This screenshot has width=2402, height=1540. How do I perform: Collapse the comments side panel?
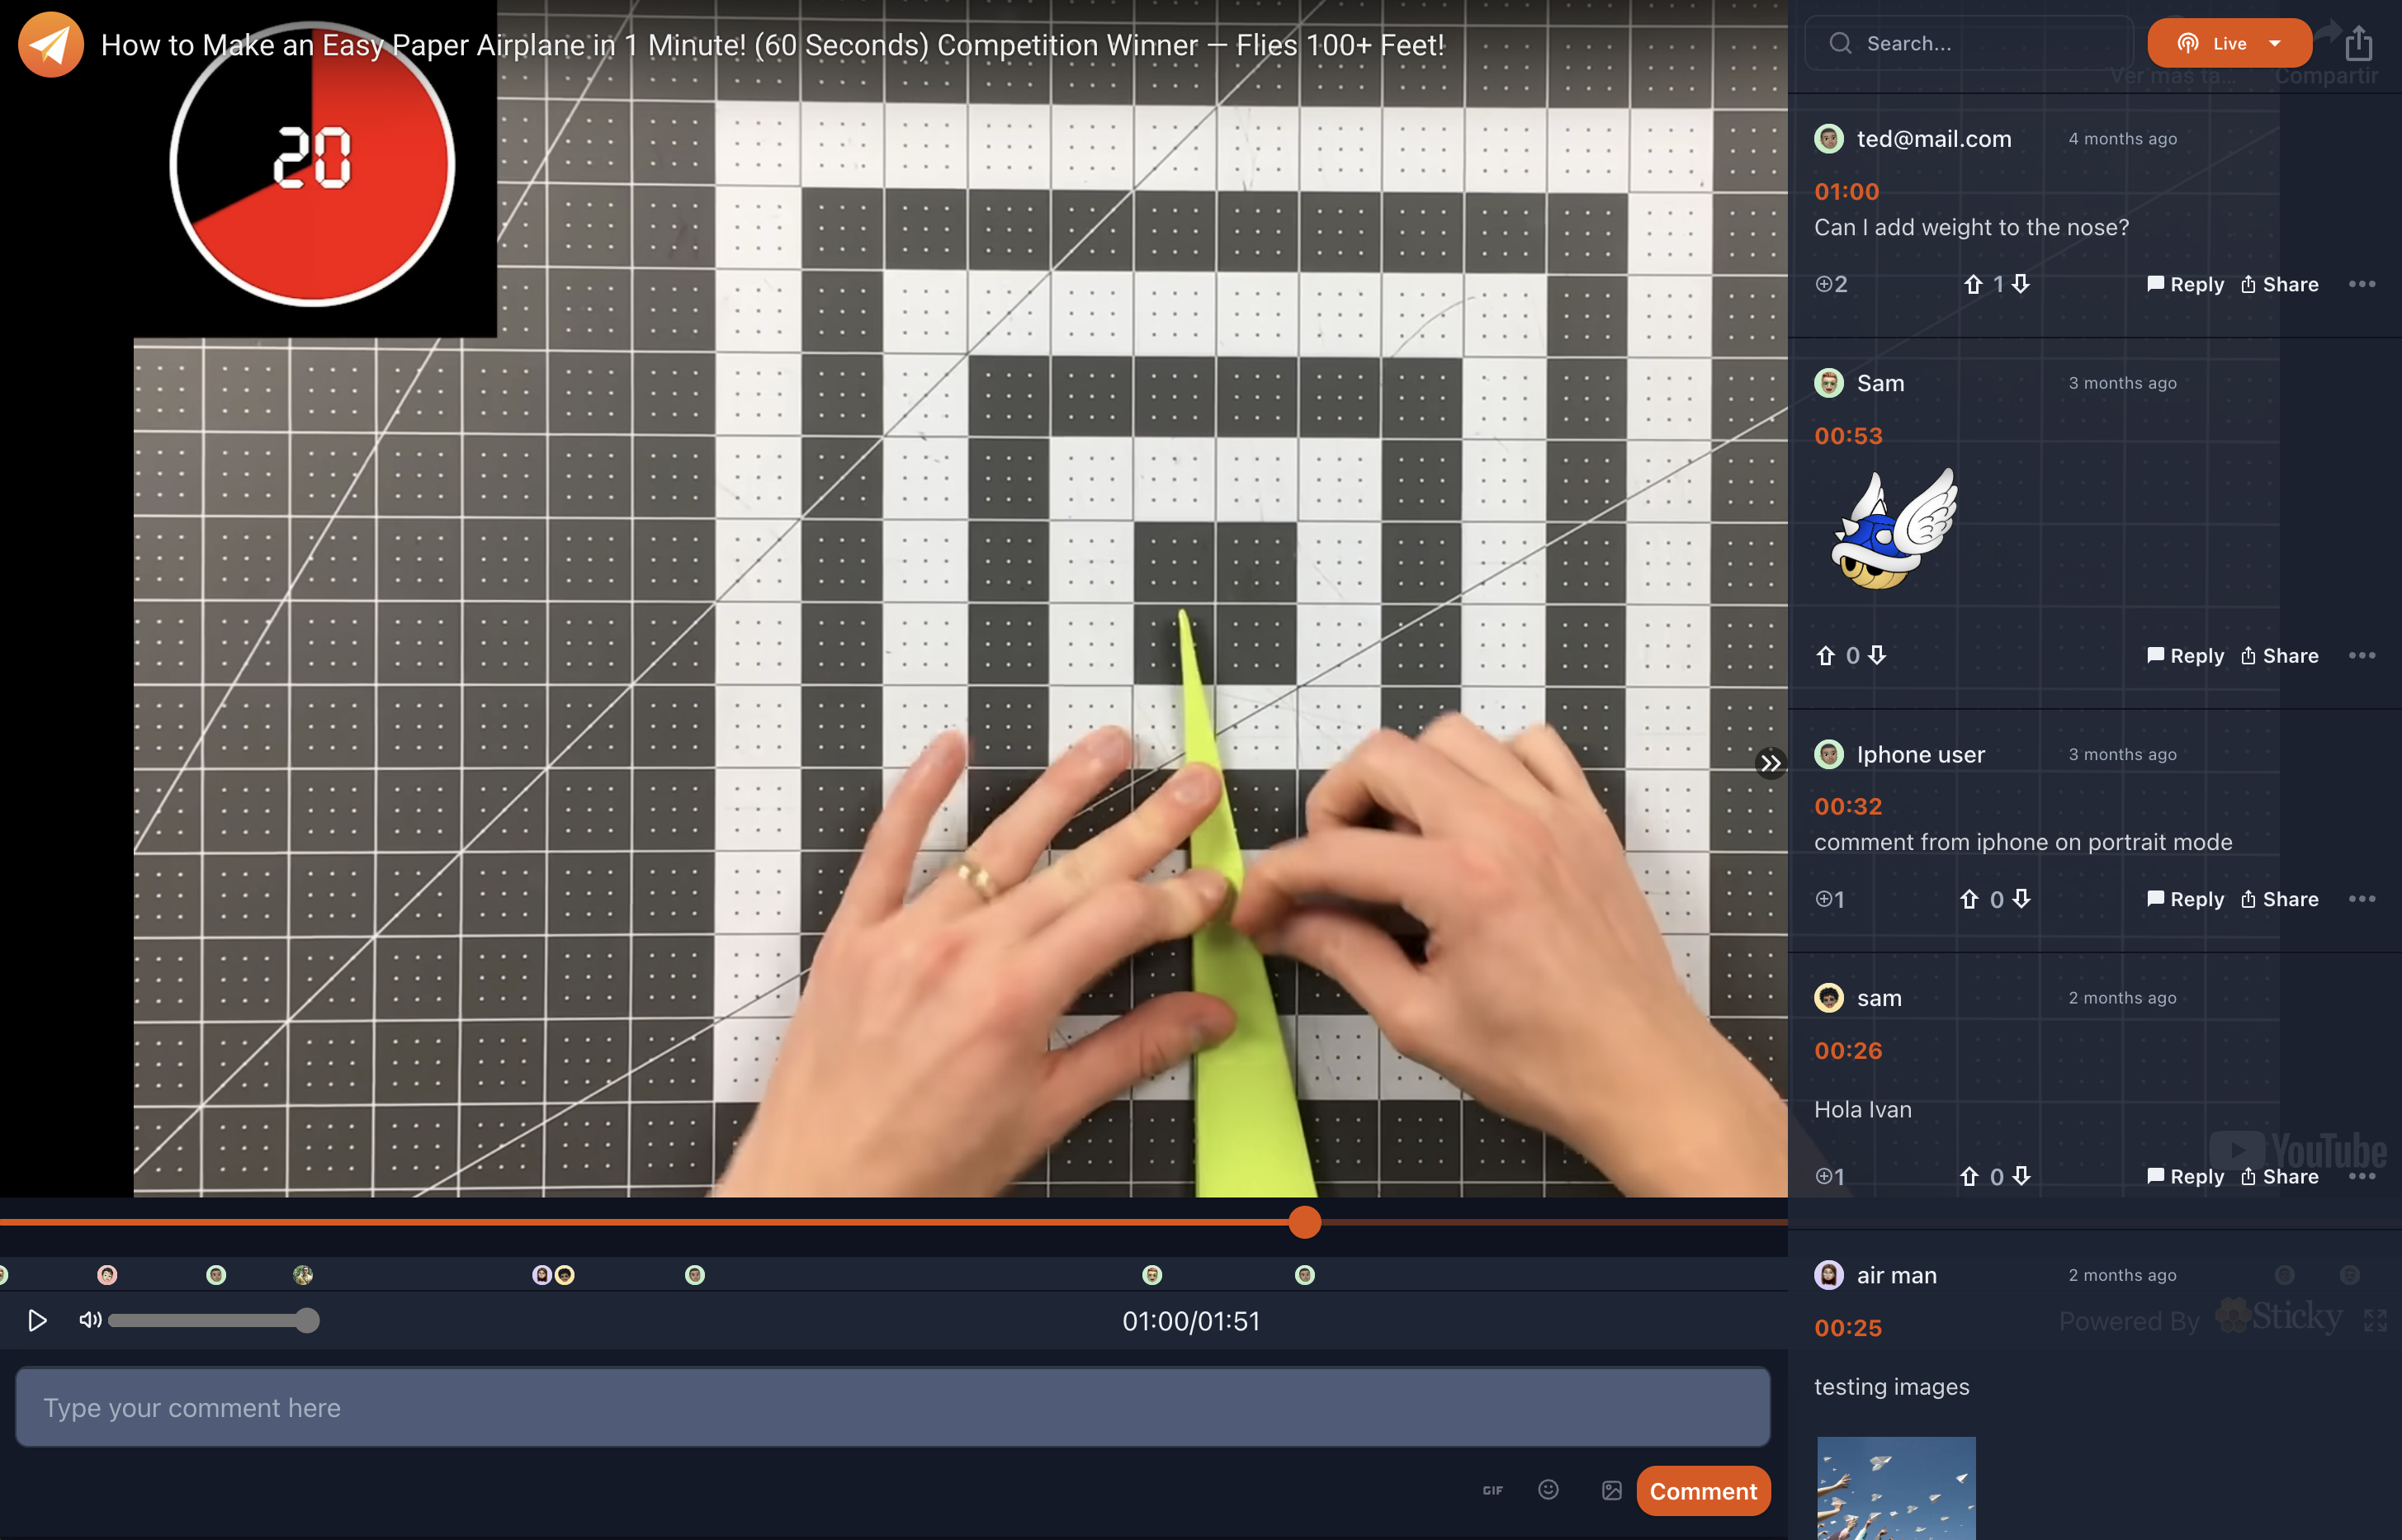click(1770, 763)
